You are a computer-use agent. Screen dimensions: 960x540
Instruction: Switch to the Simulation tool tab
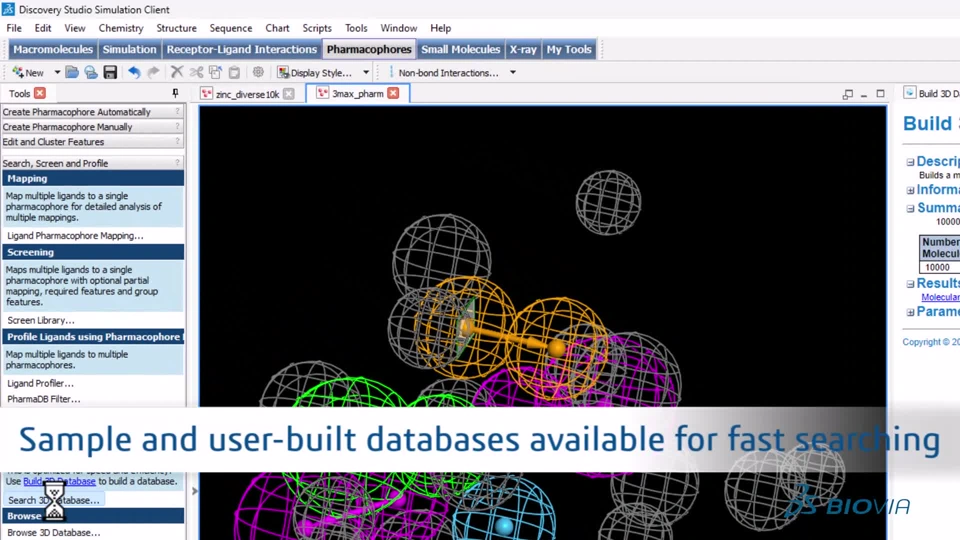pyautogui.click(x=129, y=50)
